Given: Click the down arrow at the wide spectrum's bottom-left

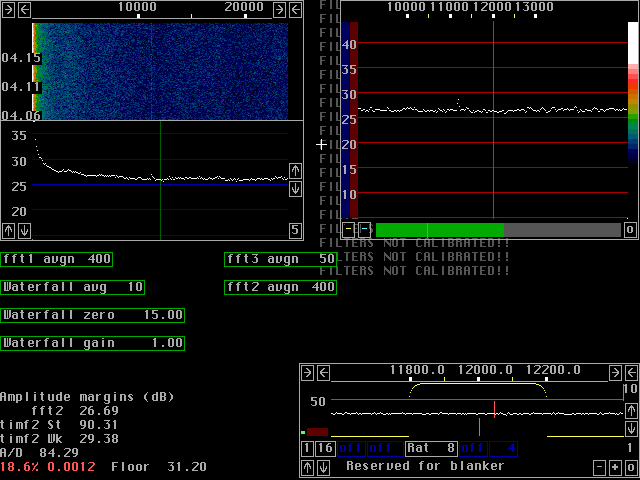Looking at the screenshot, I should 24,231.
